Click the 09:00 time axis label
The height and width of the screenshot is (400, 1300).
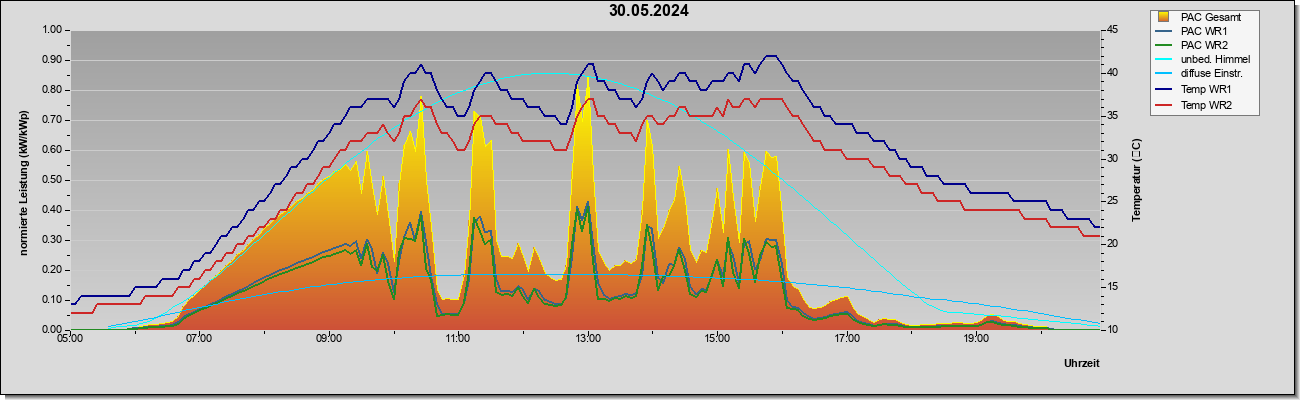tap(328, 340)
